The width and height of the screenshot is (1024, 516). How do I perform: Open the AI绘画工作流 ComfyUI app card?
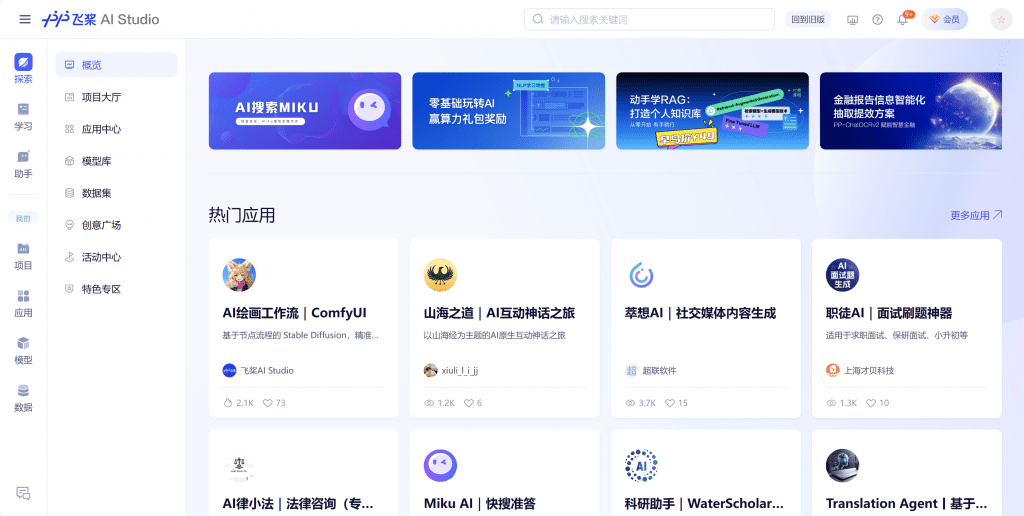tap(303, 328)
